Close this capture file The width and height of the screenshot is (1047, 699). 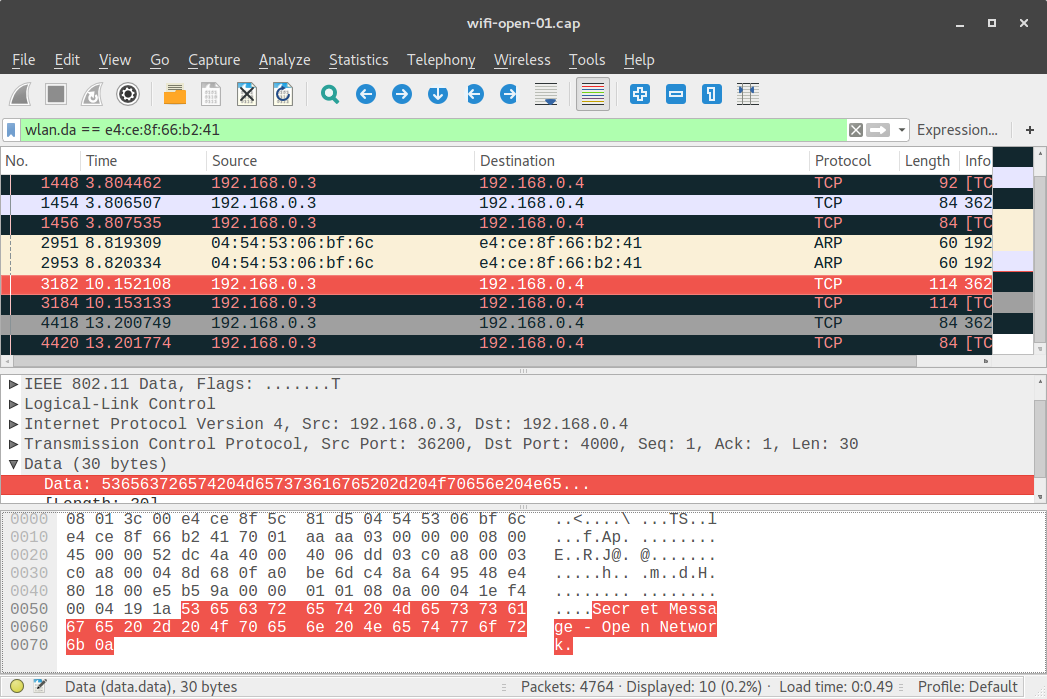(246, 94)
